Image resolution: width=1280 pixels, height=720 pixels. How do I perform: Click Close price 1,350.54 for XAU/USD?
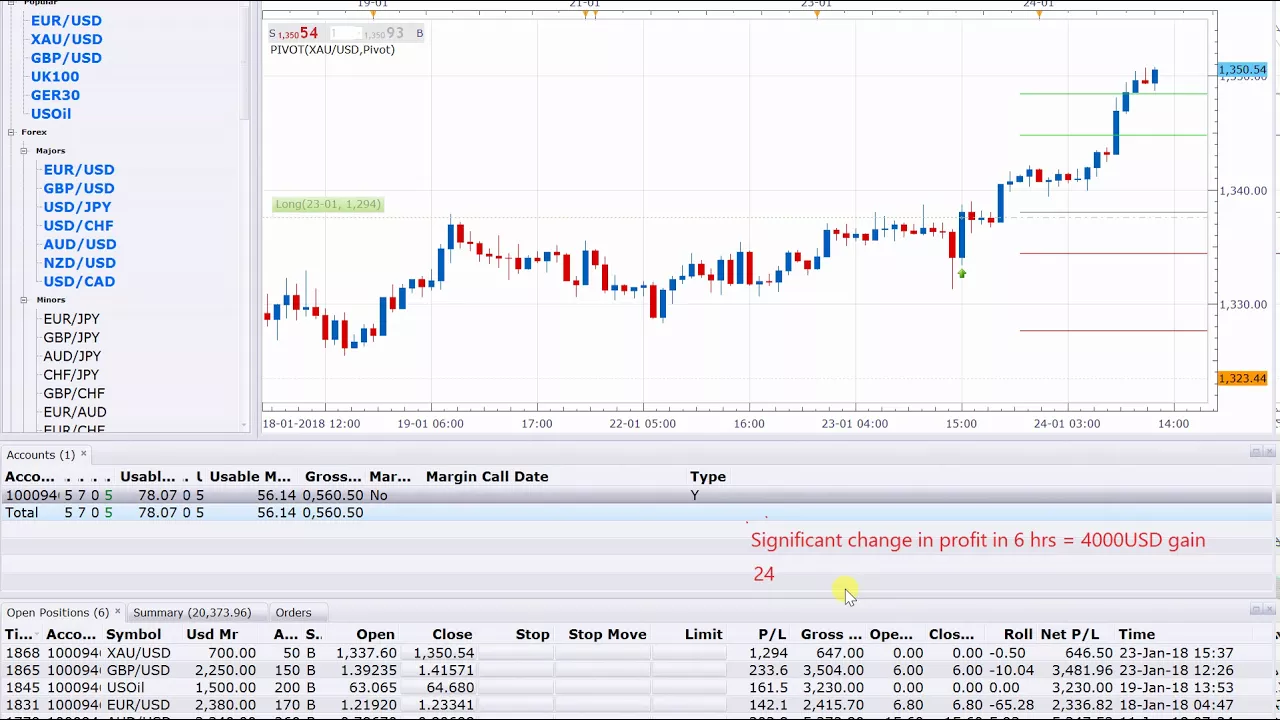click(x=443, y=653)
